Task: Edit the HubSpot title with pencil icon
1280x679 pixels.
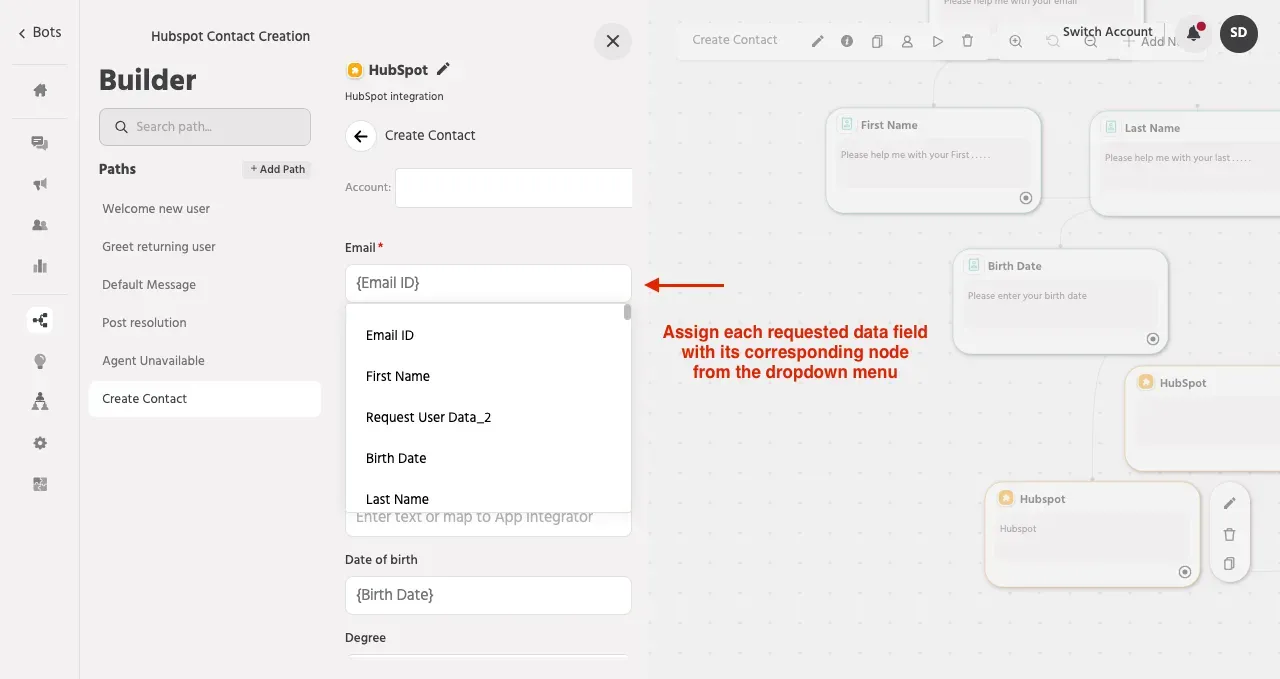Action: click(x=444, y=69)
